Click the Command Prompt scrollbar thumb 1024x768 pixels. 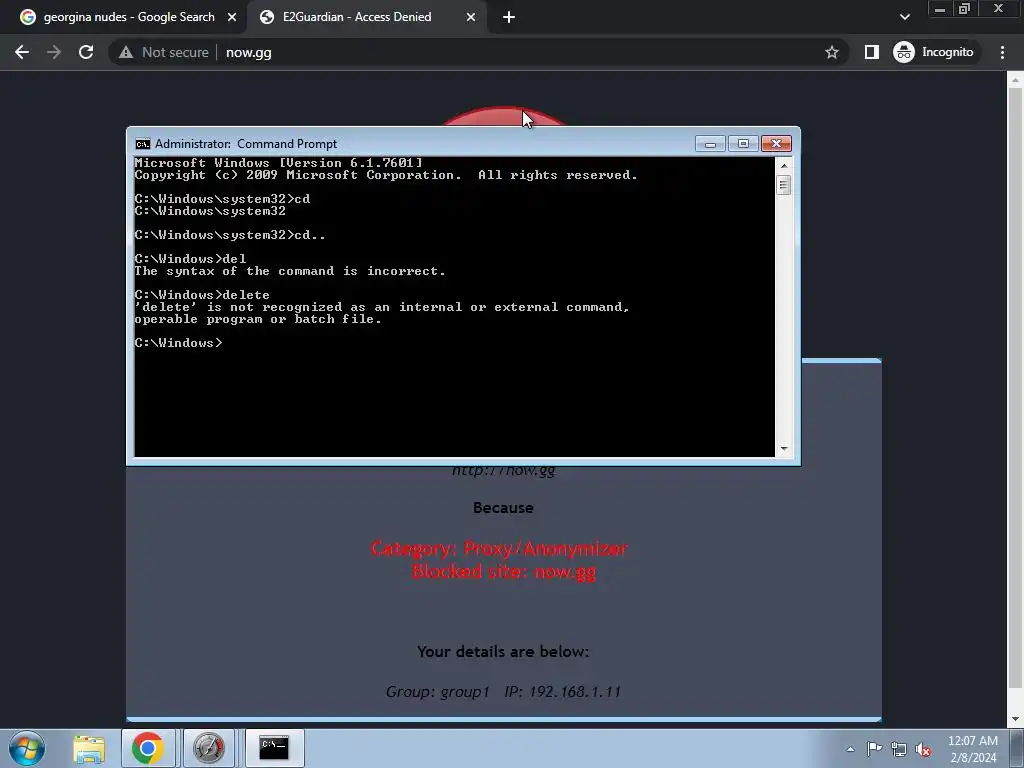point(784,185)
